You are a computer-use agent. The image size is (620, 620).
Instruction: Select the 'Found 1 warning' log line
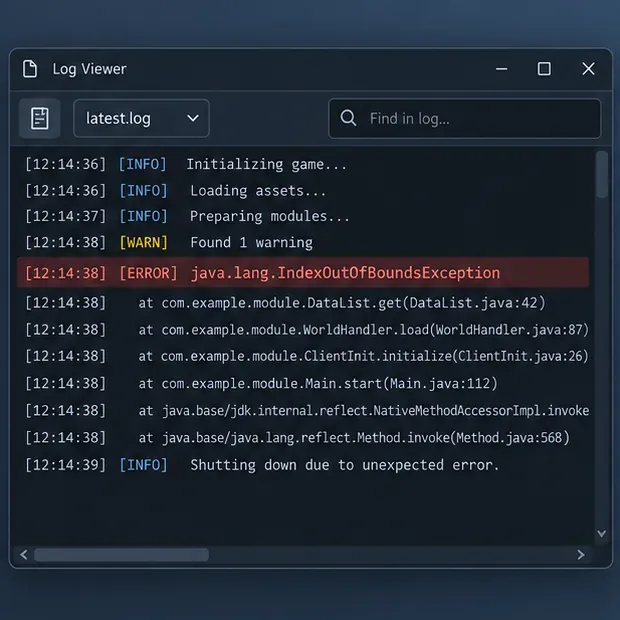pos(169,242)
